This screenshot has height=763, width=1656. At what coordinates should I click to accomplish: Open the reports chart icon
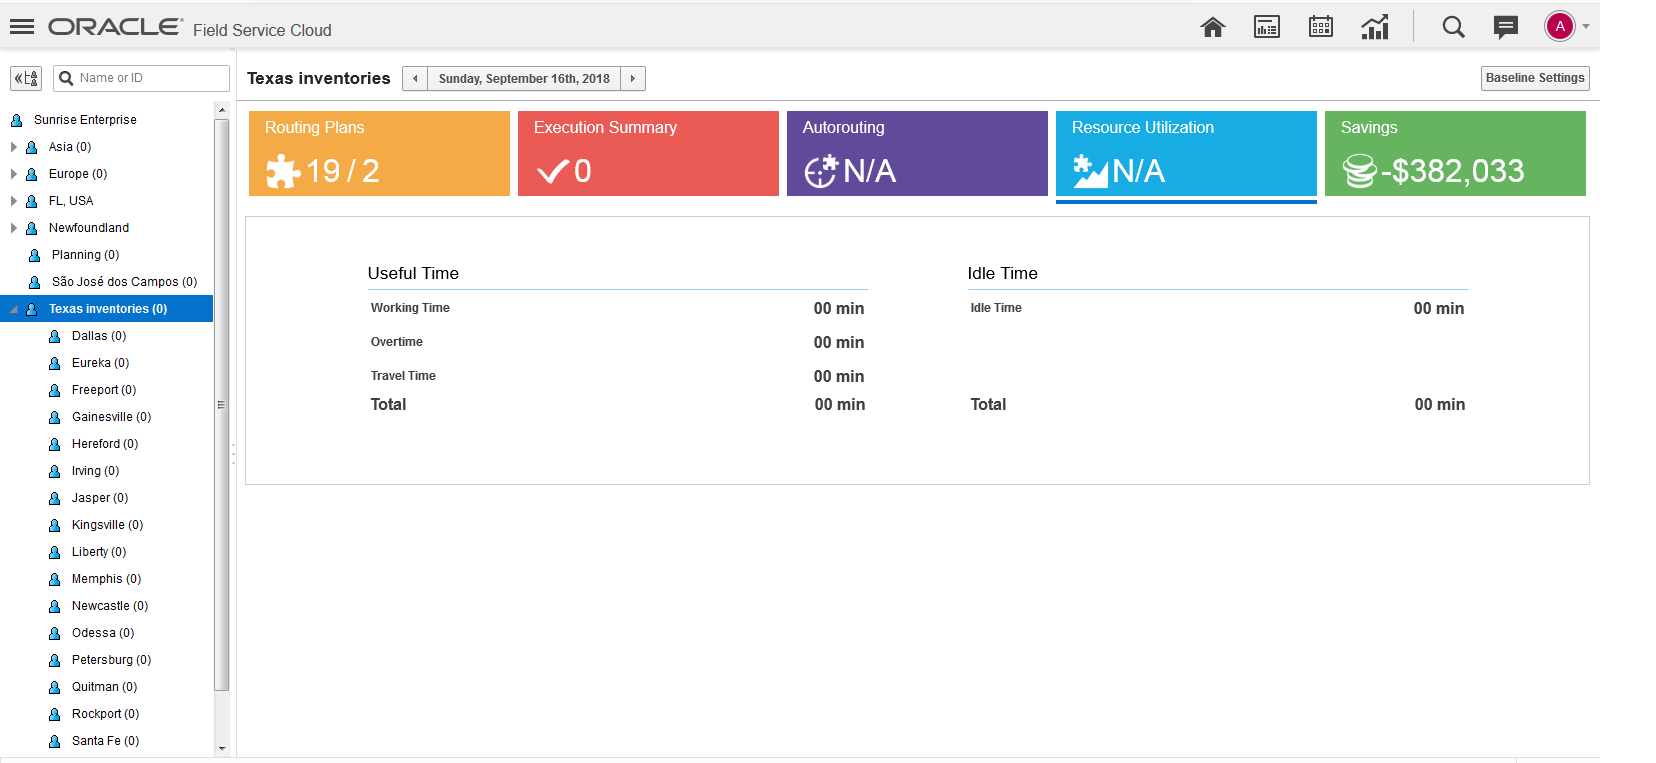click(x=1375, y=27)
